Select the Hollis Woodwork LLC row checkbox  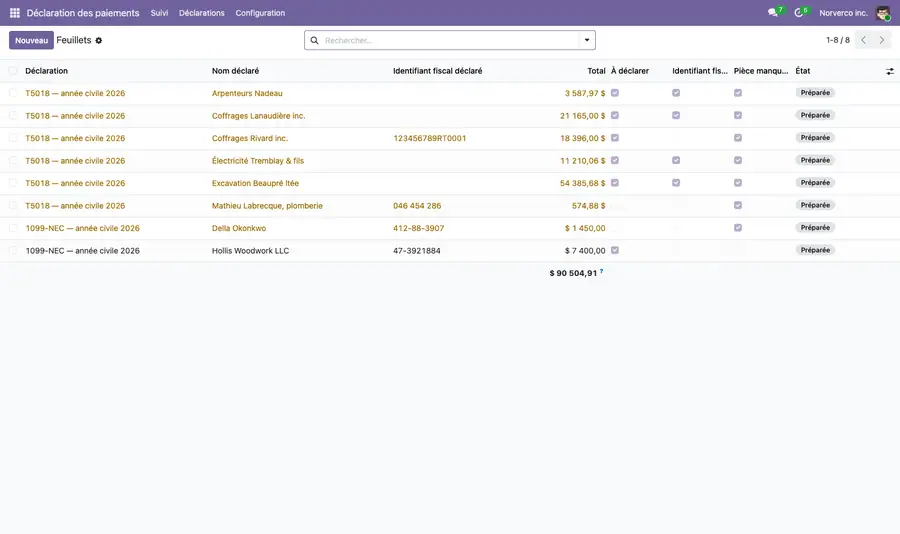(x=13, y=250)
